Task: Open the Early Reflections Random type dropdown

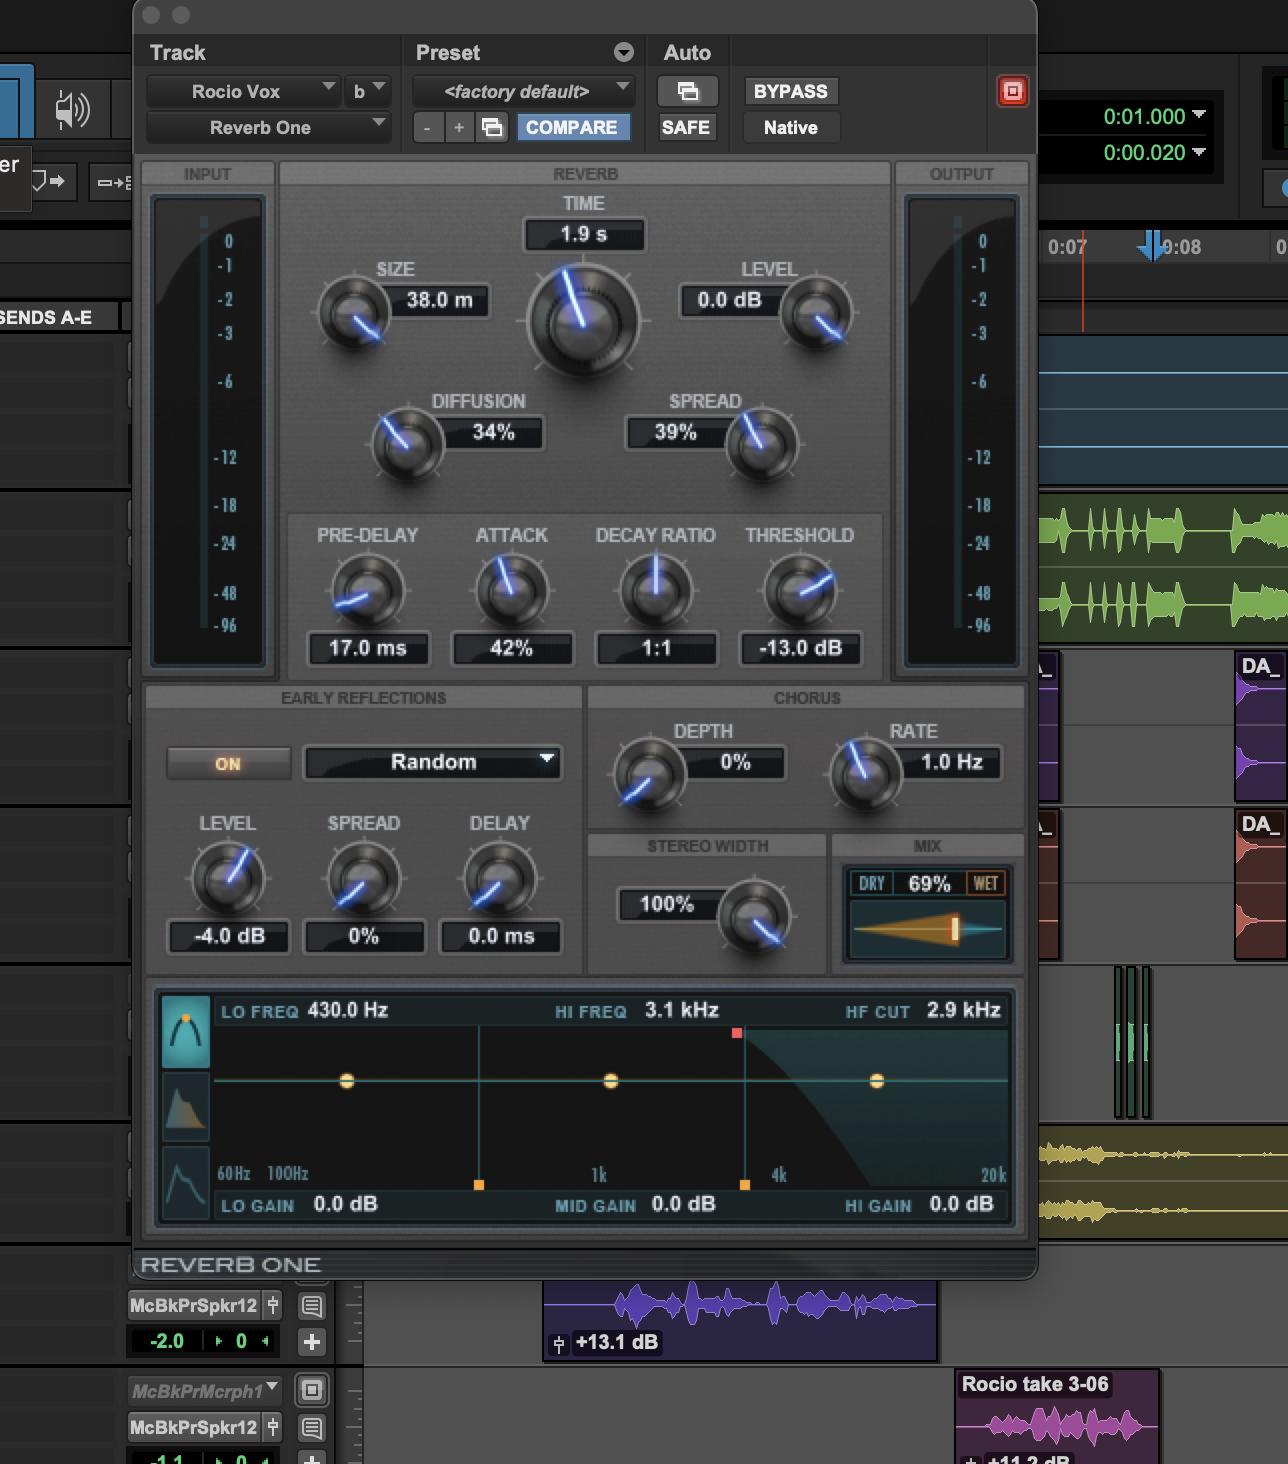Action: click(x=433, y=762)
